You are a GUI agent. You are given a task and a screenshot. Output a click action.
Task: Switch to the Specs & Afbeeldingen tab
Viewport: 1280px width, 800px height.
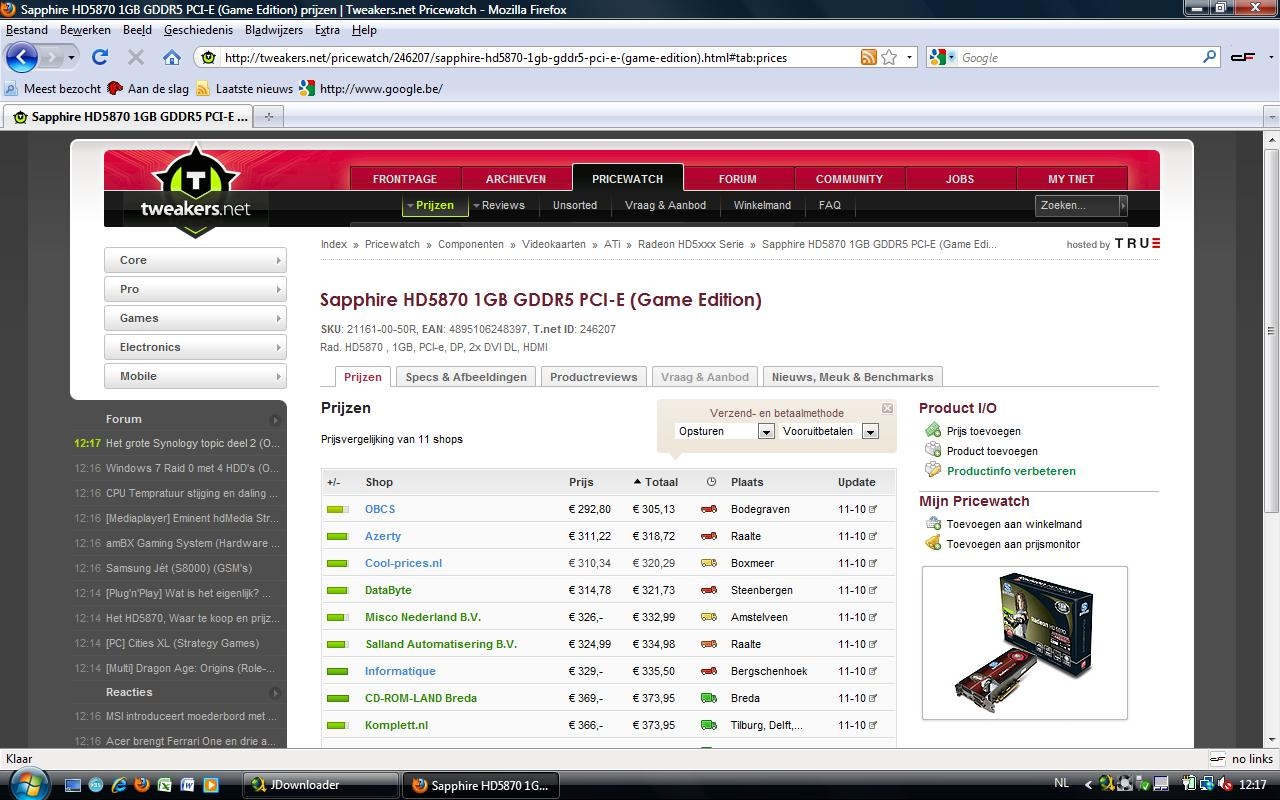[x=466, y=377]
